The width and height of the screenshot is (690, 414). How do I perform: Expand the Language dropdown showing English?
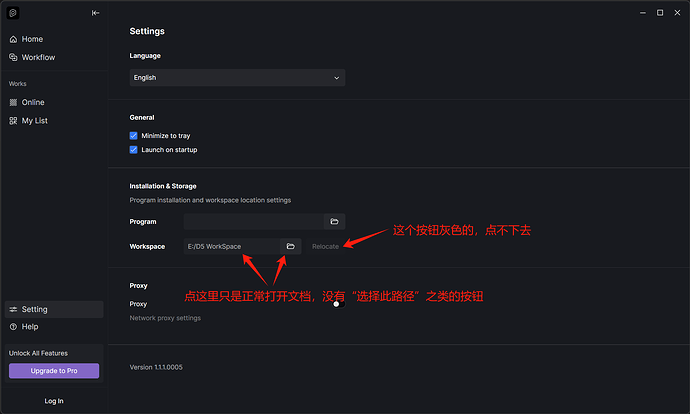[x=237, y=77]
